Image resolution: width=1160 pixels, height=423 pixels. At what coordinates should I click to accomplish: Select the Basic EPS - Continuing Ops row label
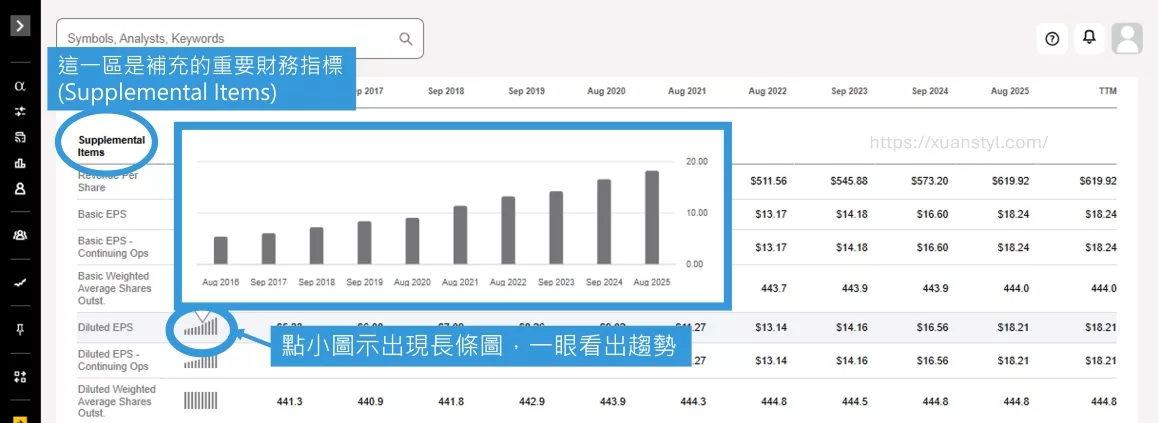click(x=113, y=247)
